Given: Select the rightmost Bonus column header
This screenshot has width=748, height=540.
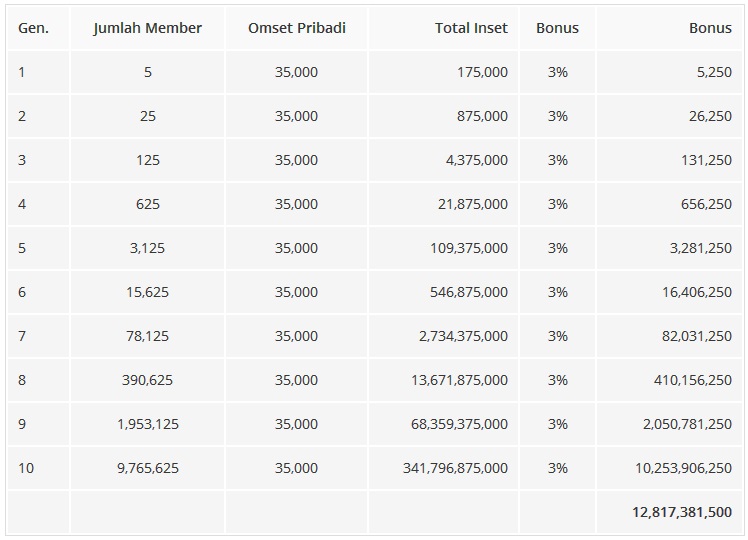Looking at the screenshot, I should [710, 28].
